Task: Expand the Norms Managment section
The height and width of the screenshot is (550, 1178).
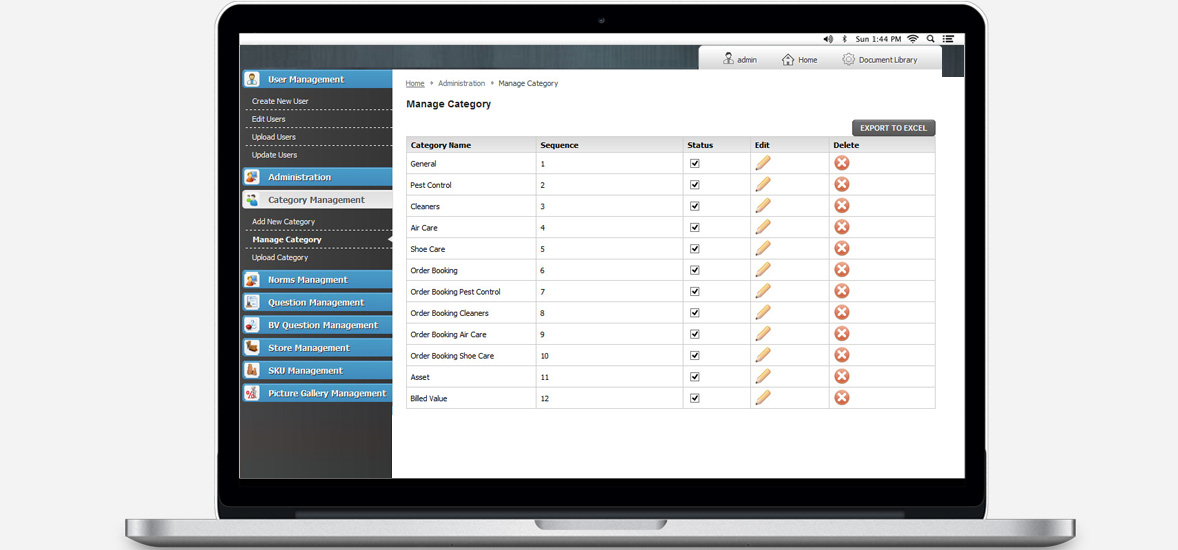Action: click(317, 280)
